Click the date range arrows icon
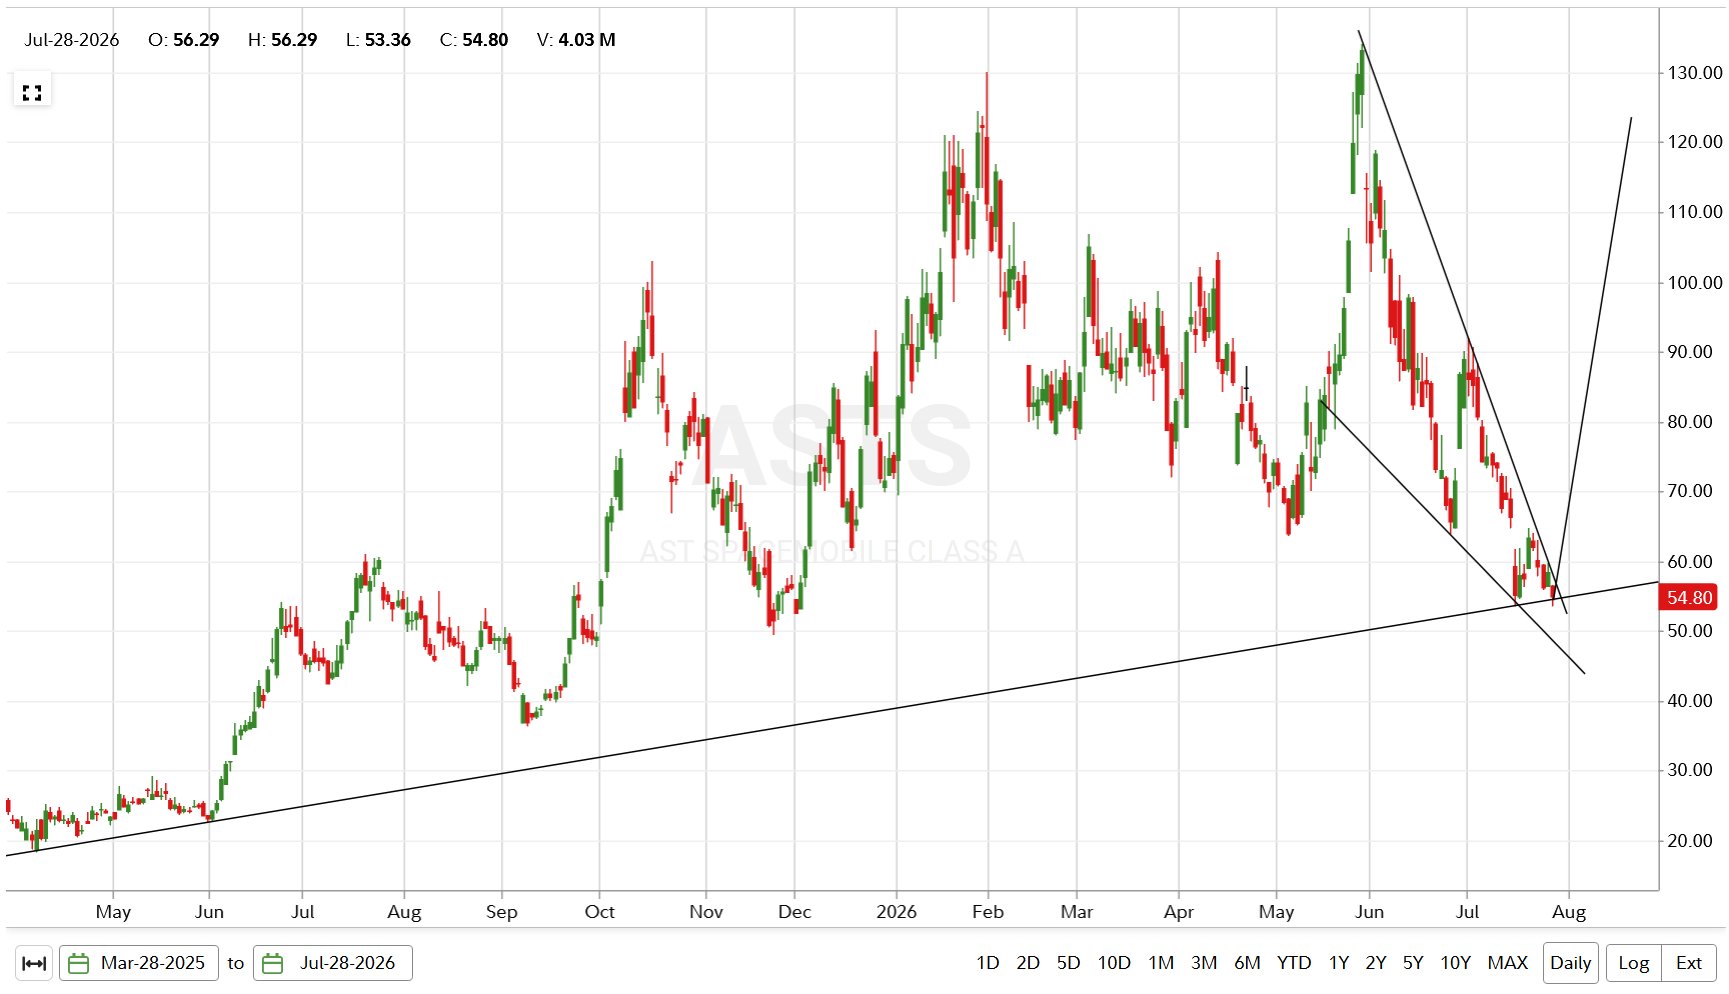1729x994 pixels. coord(34,963)
